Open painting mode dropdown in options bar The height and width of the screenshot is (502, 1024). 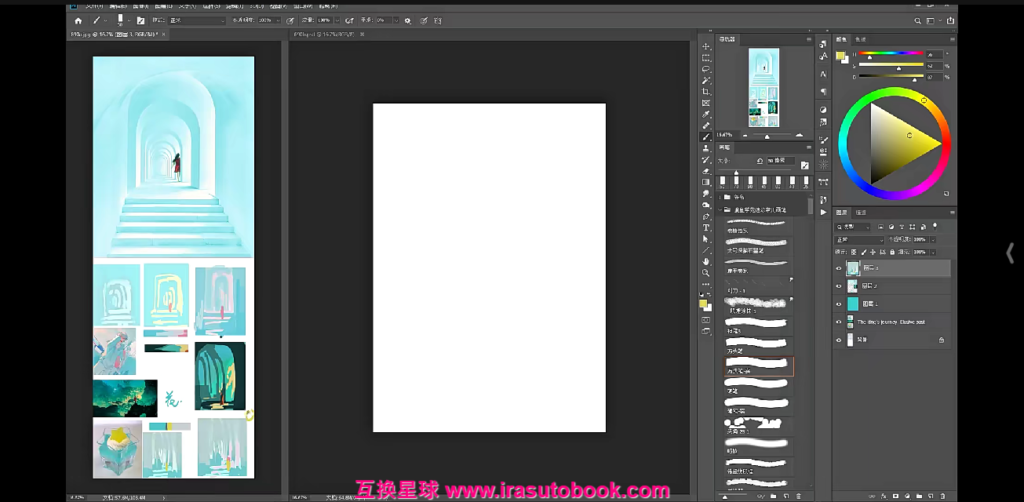tap(197, 20)
